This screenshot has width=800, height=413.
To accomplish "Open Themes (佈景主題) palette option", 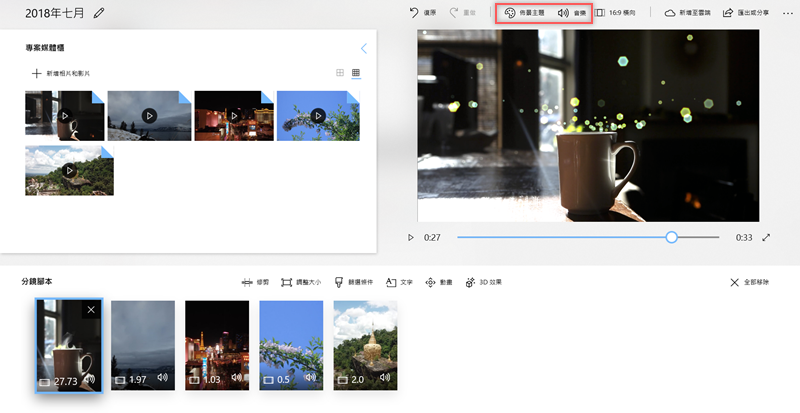I will point(524,13).
